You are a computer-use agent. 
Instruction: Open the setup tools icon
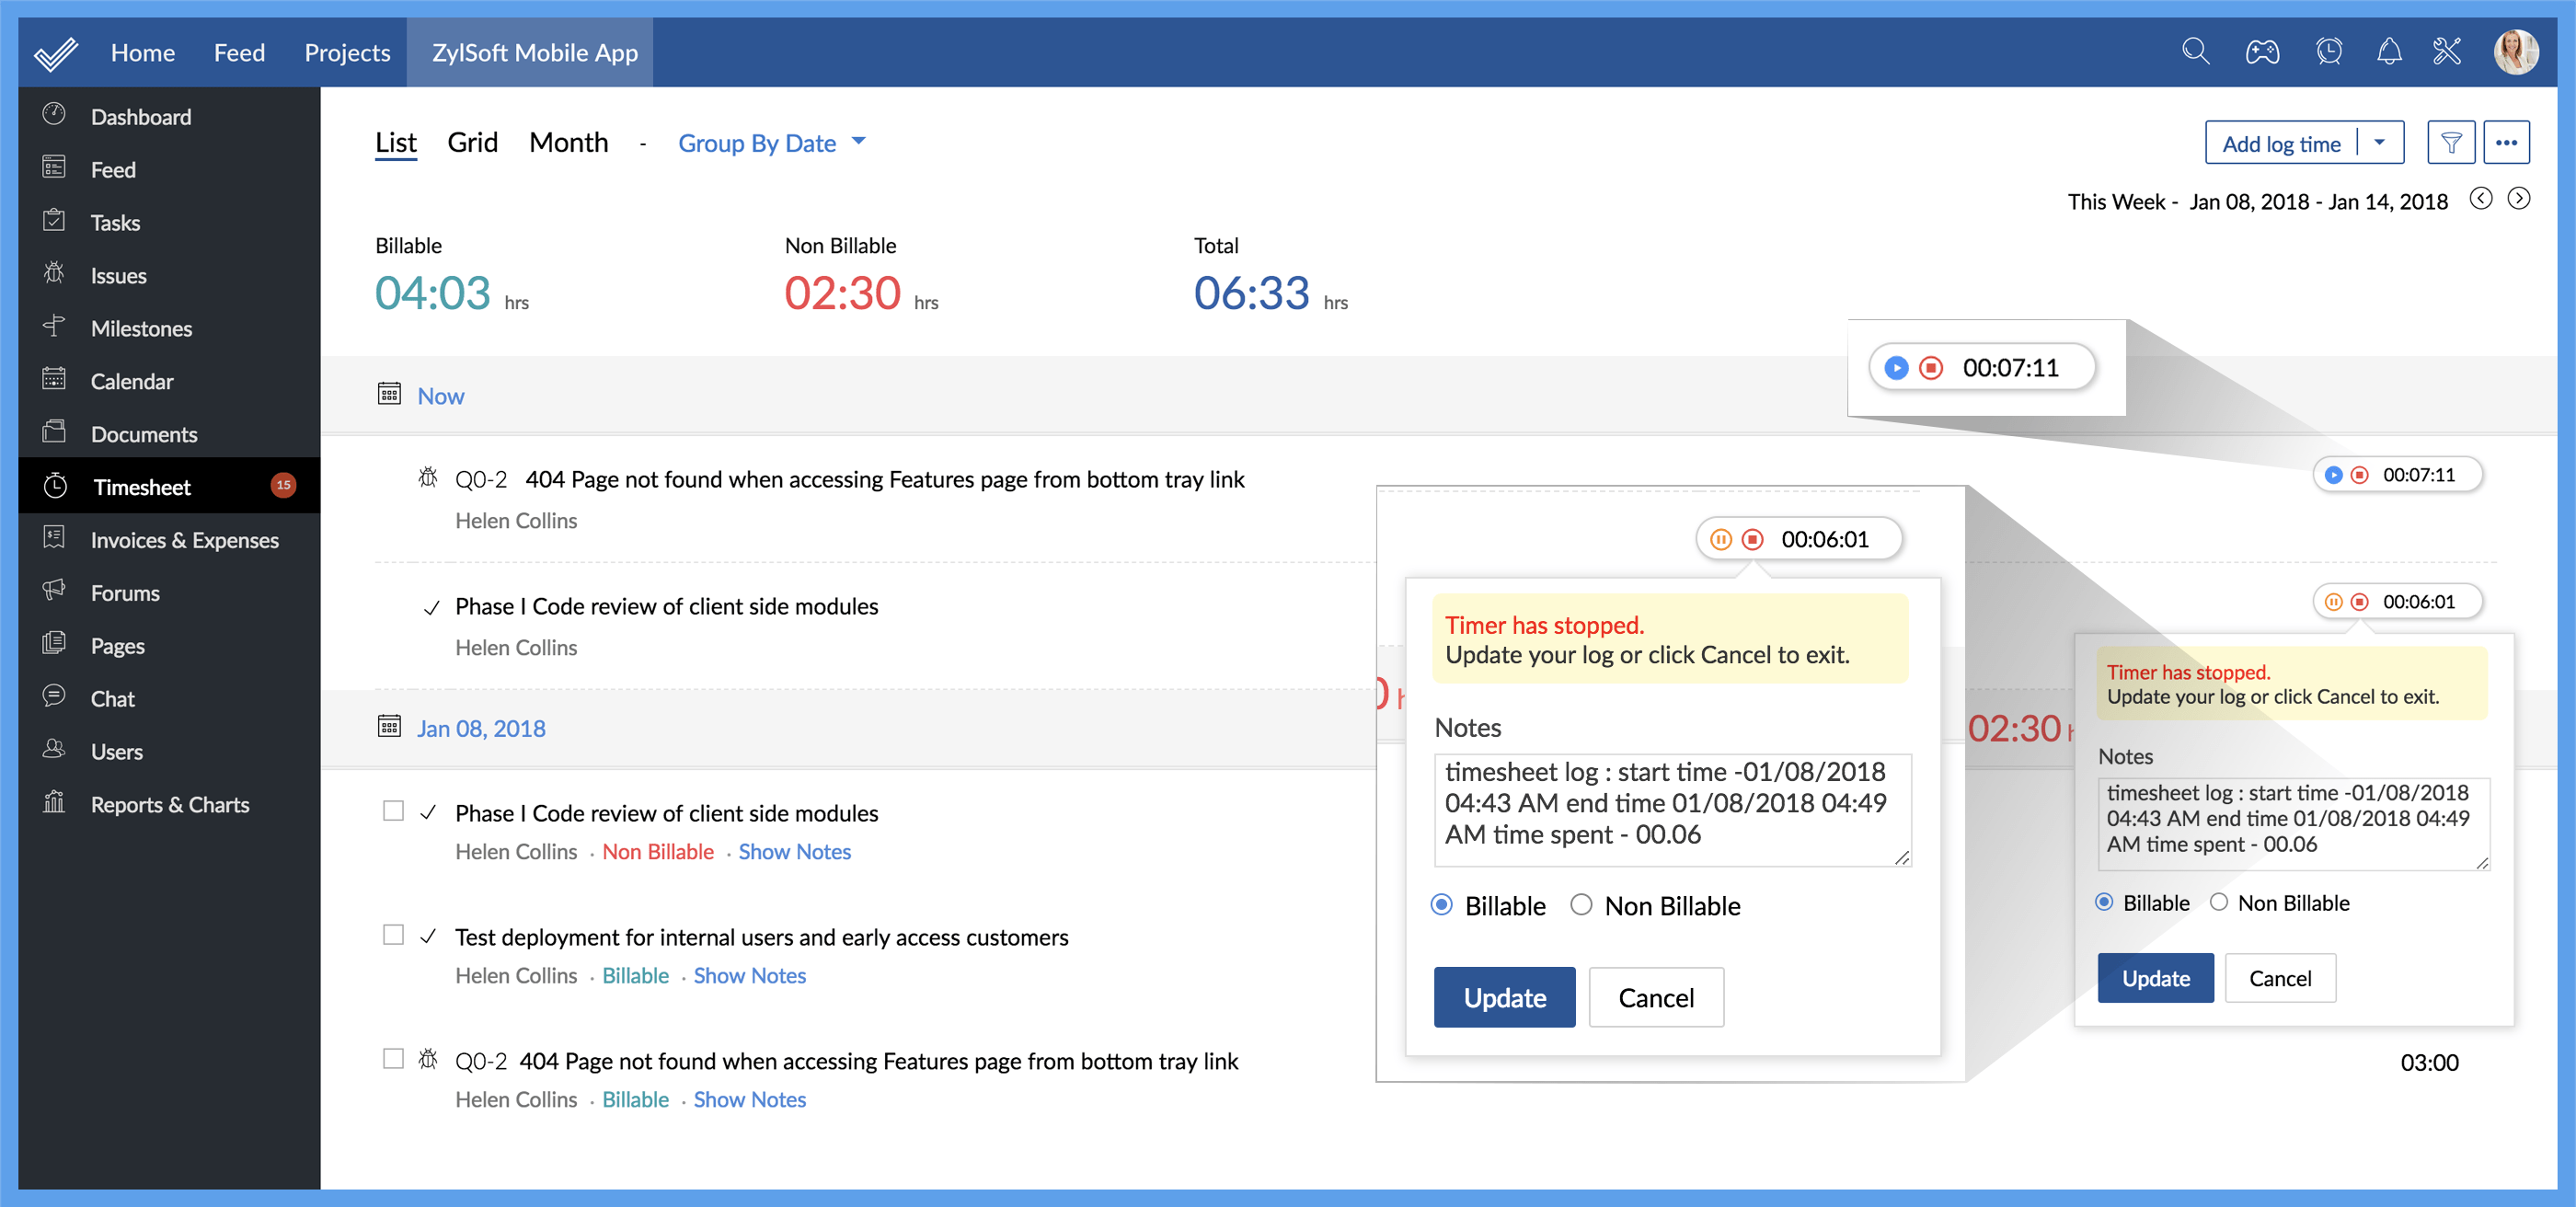click(x=2447, y=51)
